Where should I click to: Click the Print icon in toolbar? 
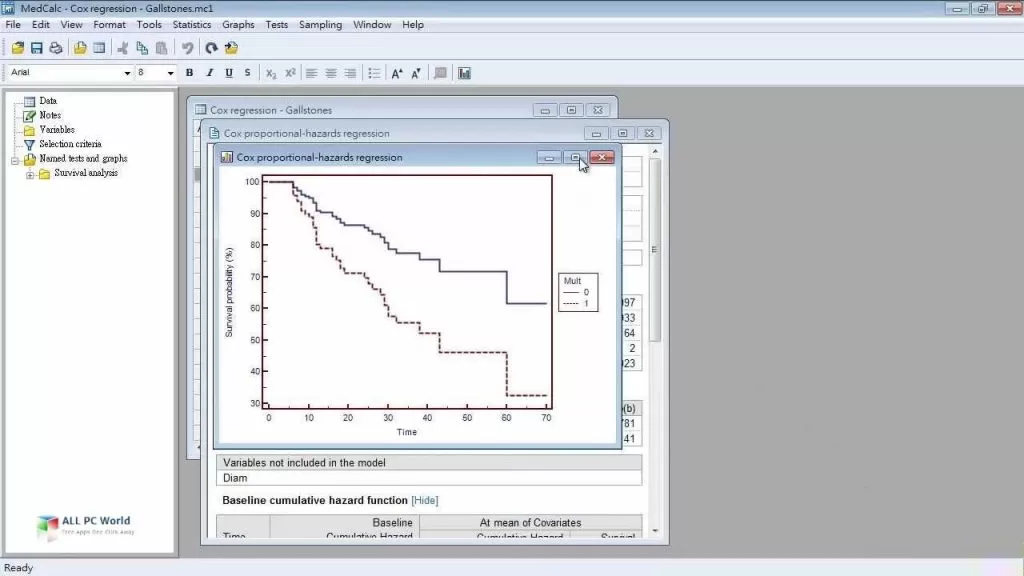[x=56, y=48]
